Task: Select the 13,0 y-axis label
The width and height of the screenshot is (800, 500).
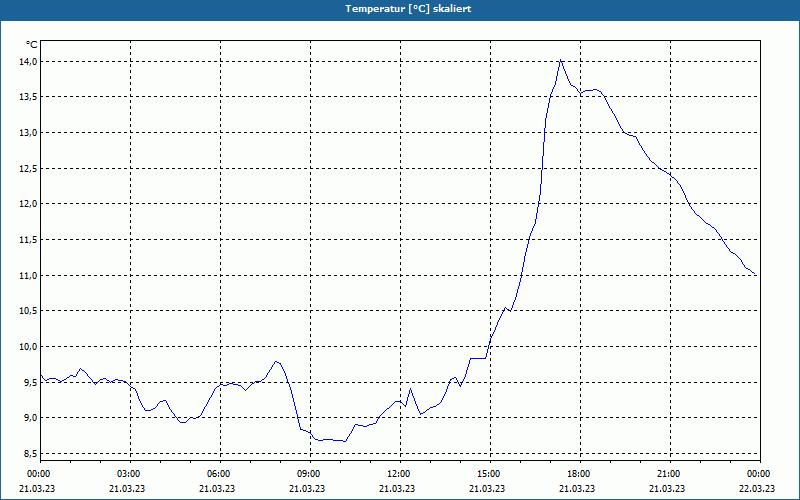Action: click(x=29, y=133)
